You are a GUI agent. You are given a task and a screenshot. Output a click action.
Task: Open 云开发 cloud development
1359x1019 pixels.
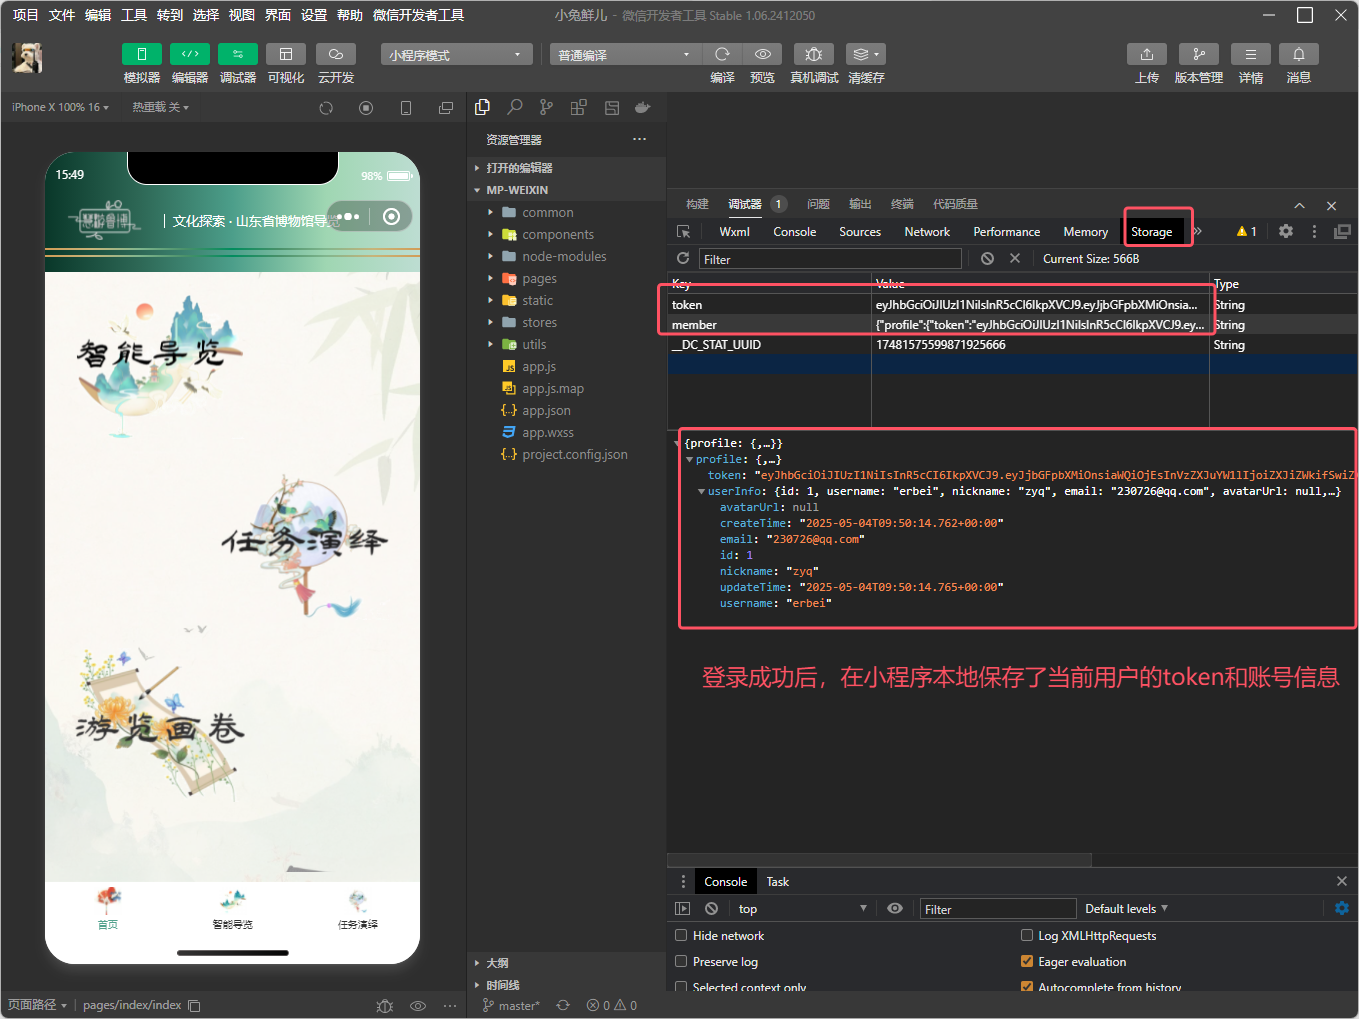point(336,54)
